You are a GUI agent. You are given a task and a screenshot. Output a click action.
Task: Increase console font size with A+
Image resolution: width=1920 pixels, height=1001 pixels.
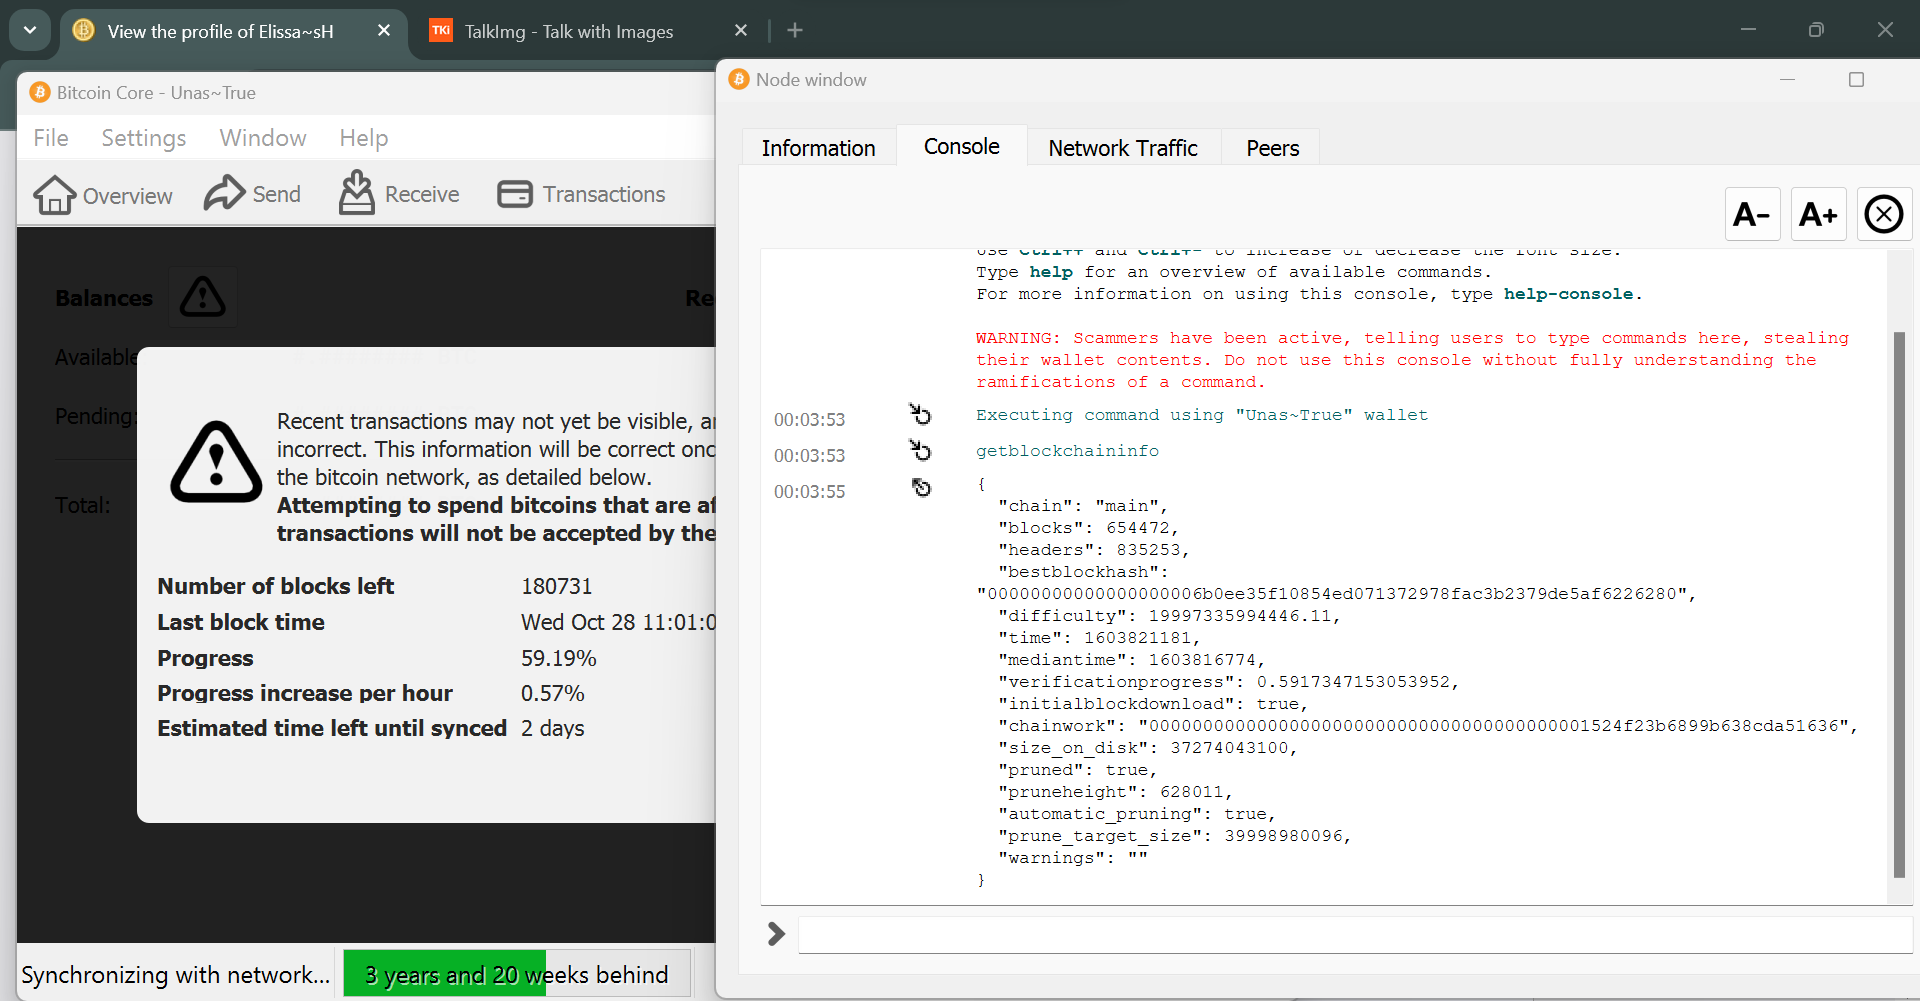point(1818,214)
